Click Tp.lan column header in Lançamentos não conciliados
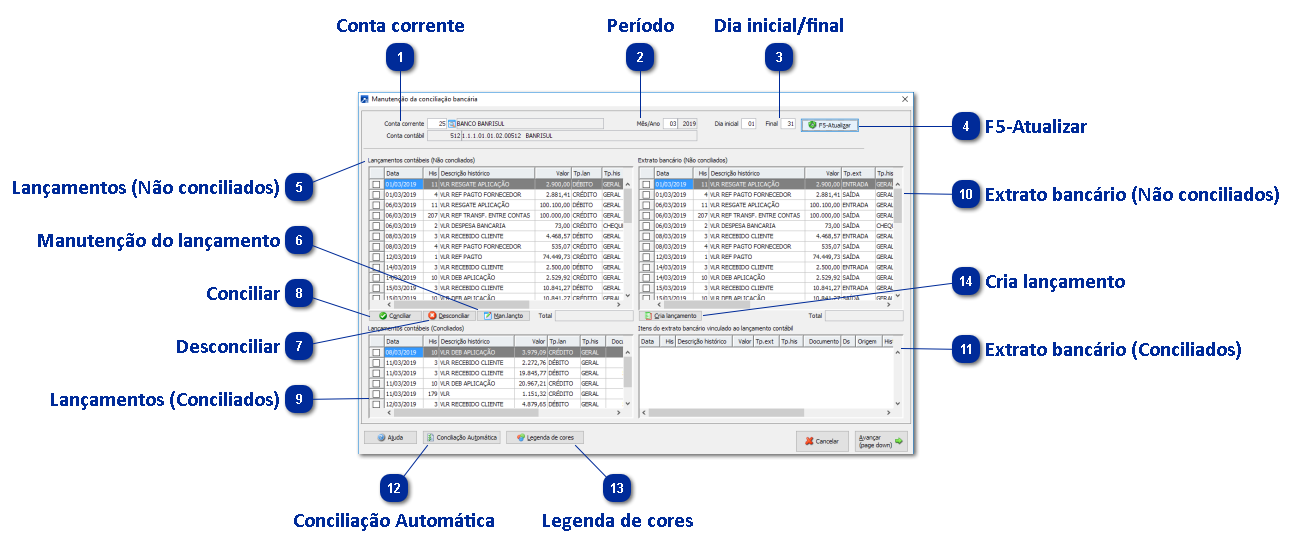The height and width of the screenshot is (549, 1296). [x=586, y=173]
